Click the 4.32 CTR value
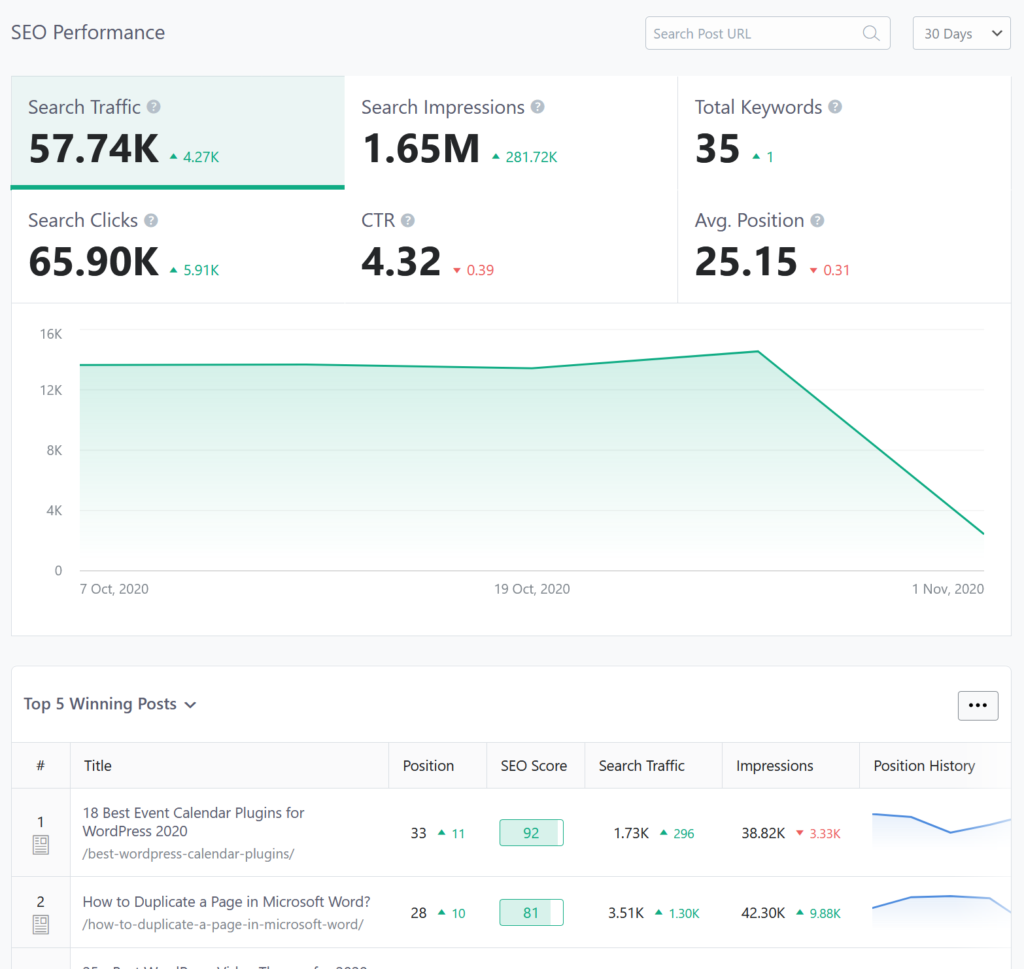This screenshot has width=1024, height=969. pos(401,262)
